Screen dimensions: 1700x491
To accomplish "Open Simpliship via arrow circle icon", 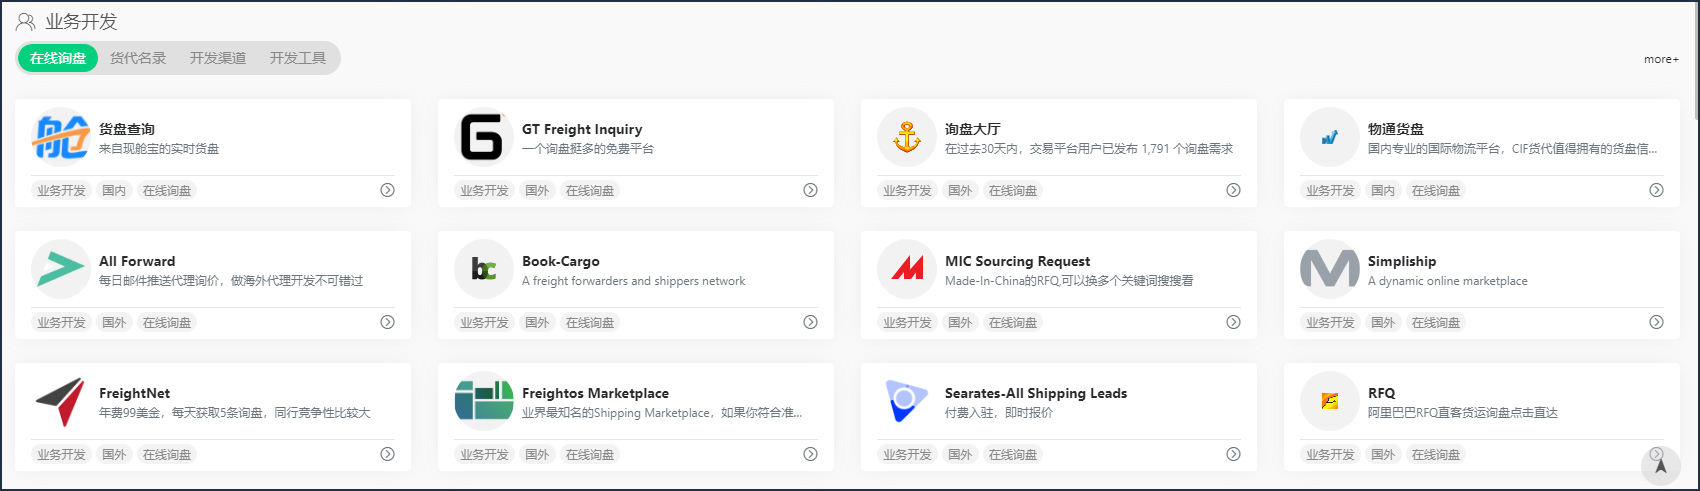I will [x=1656, y=322].
